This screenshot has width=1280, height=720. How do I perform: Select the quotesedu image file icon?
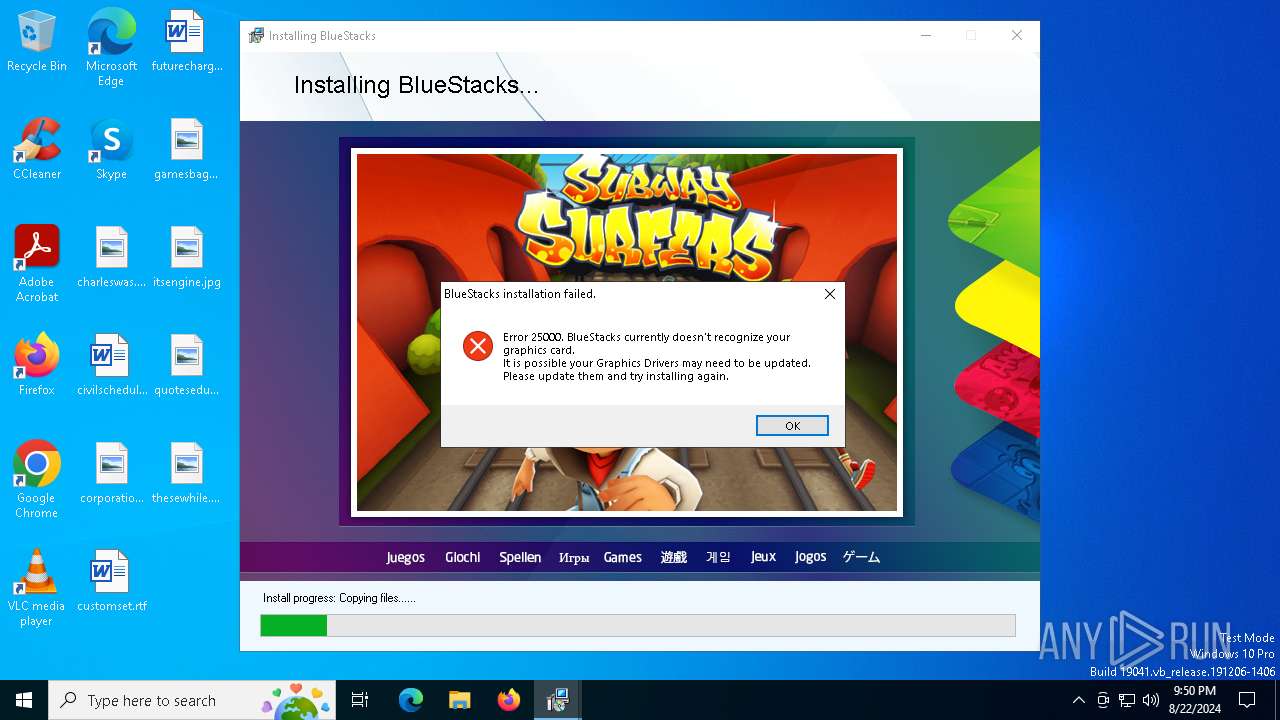pos(187,366)
